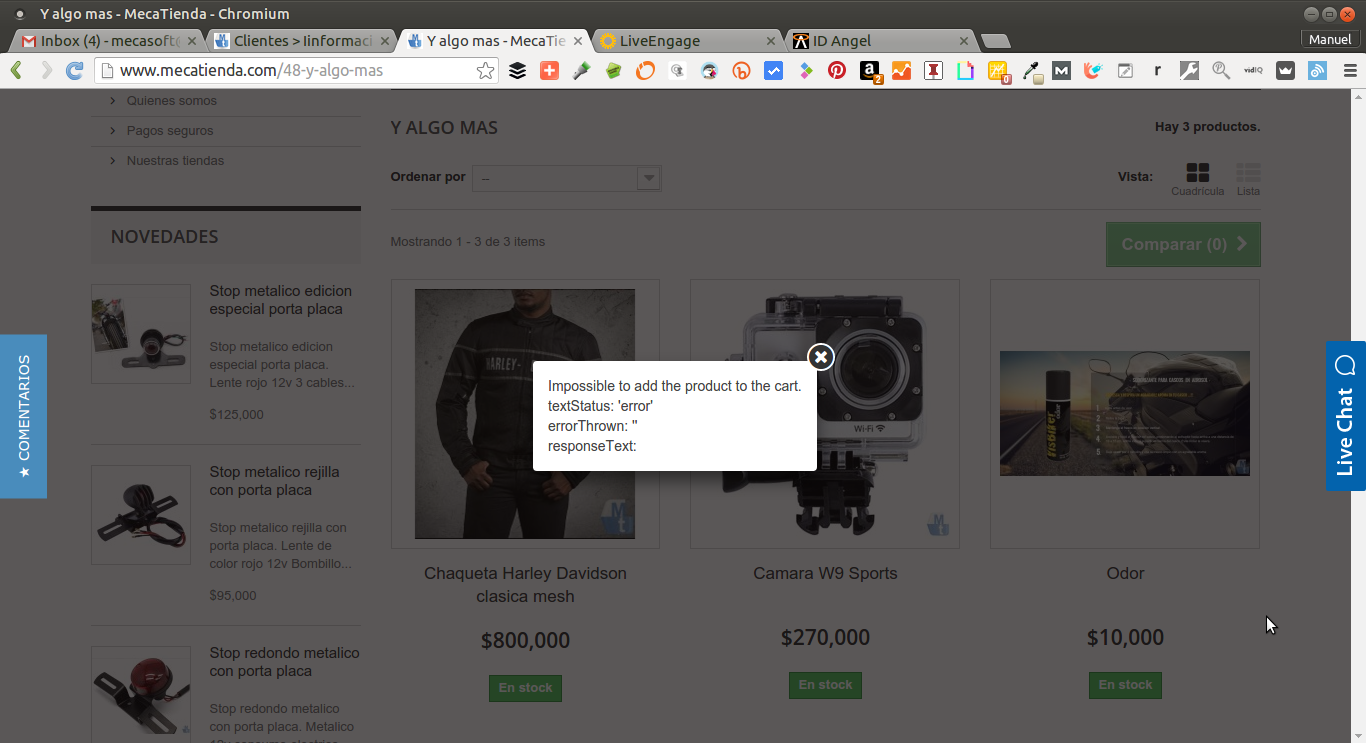Click the $125,000 price text
Image resolution: width=1366 pixels, height=743 pixels.
coord(237,414)
